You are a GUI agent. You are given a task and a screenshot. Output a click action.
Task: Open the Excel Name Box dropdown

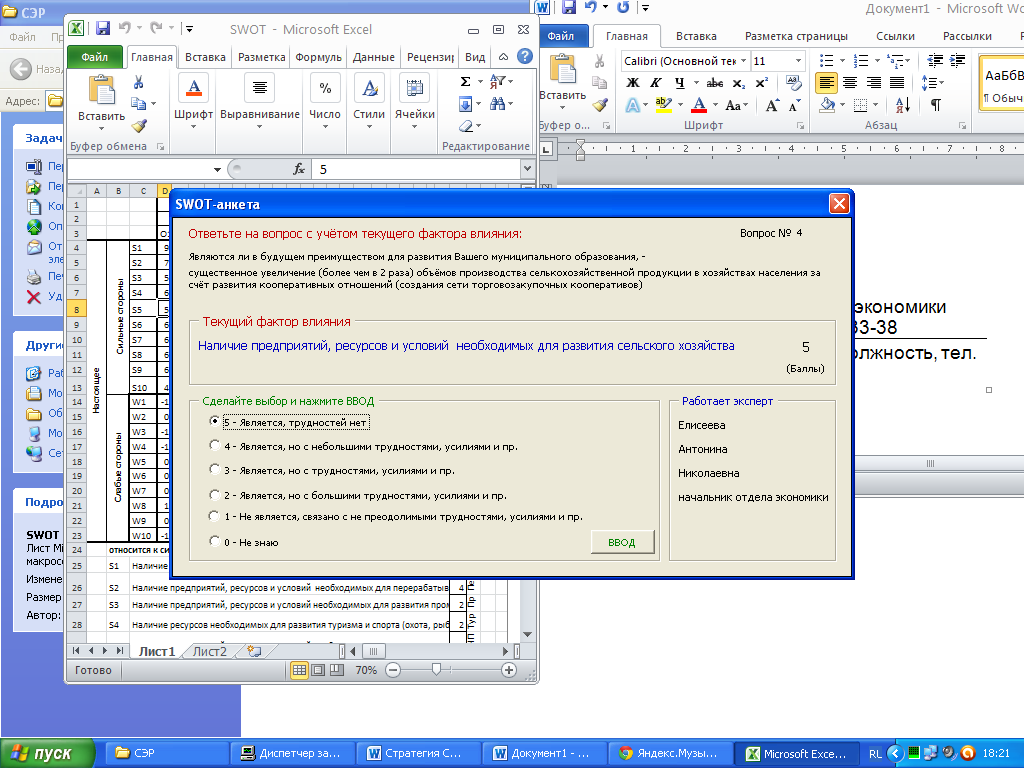click(217, 170)
